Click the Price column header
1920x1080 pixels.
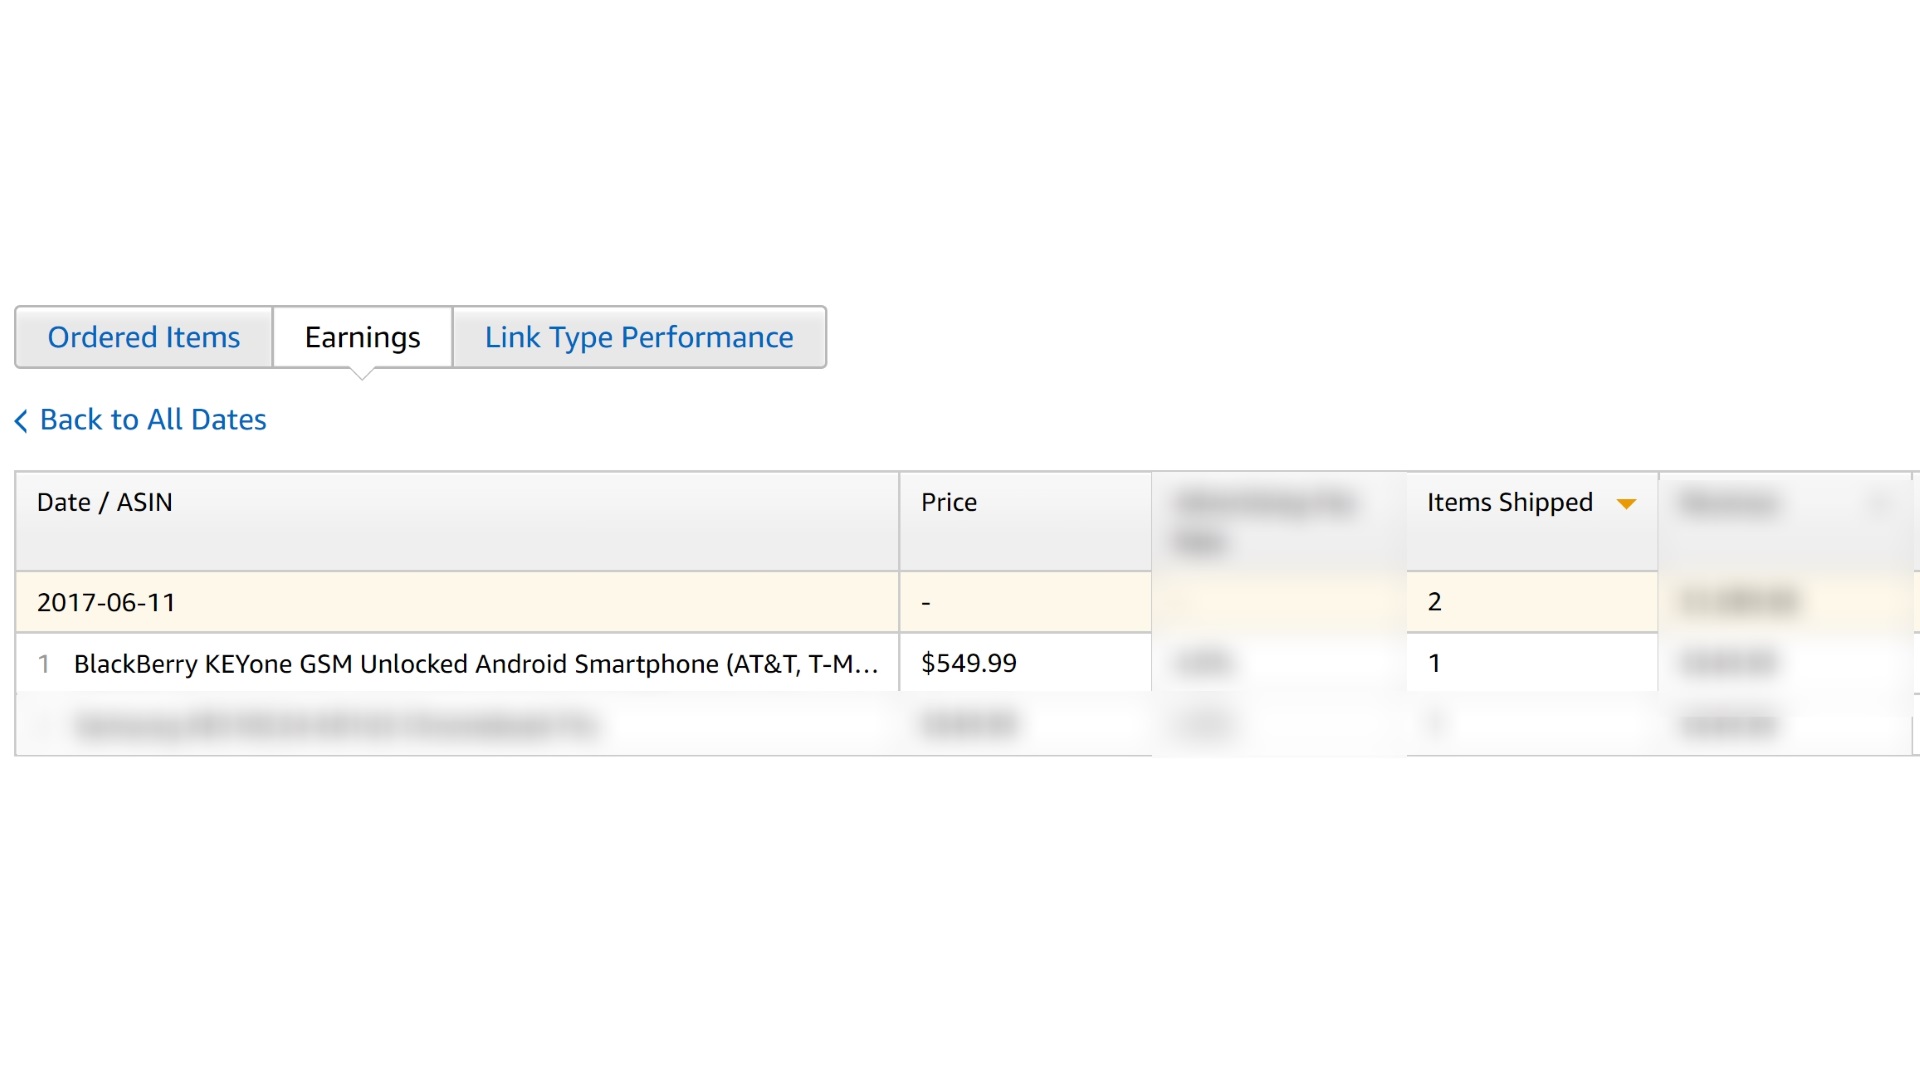949,502
